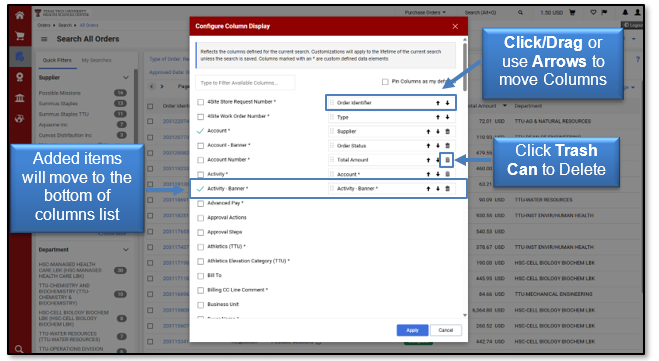
Task: Open notifications bell icon
Action: pos(625,13)
